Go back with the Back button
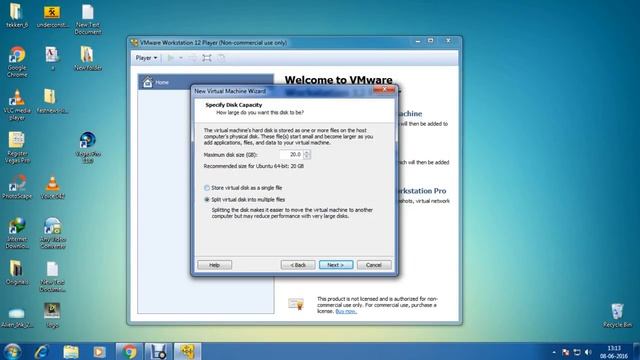The width and height of the screenshot is (640, 360). [298, 265]
